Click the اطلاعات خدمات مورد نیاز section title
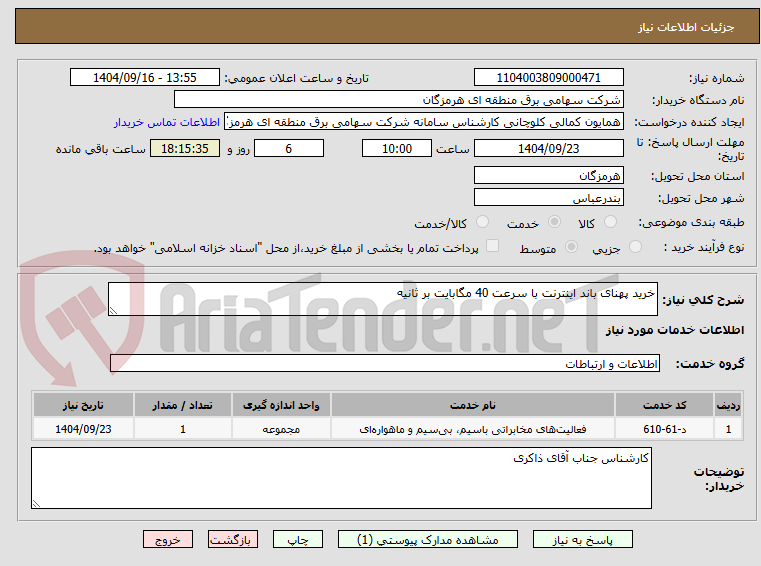This screenshot has width=761, height=566. point(675,330)
